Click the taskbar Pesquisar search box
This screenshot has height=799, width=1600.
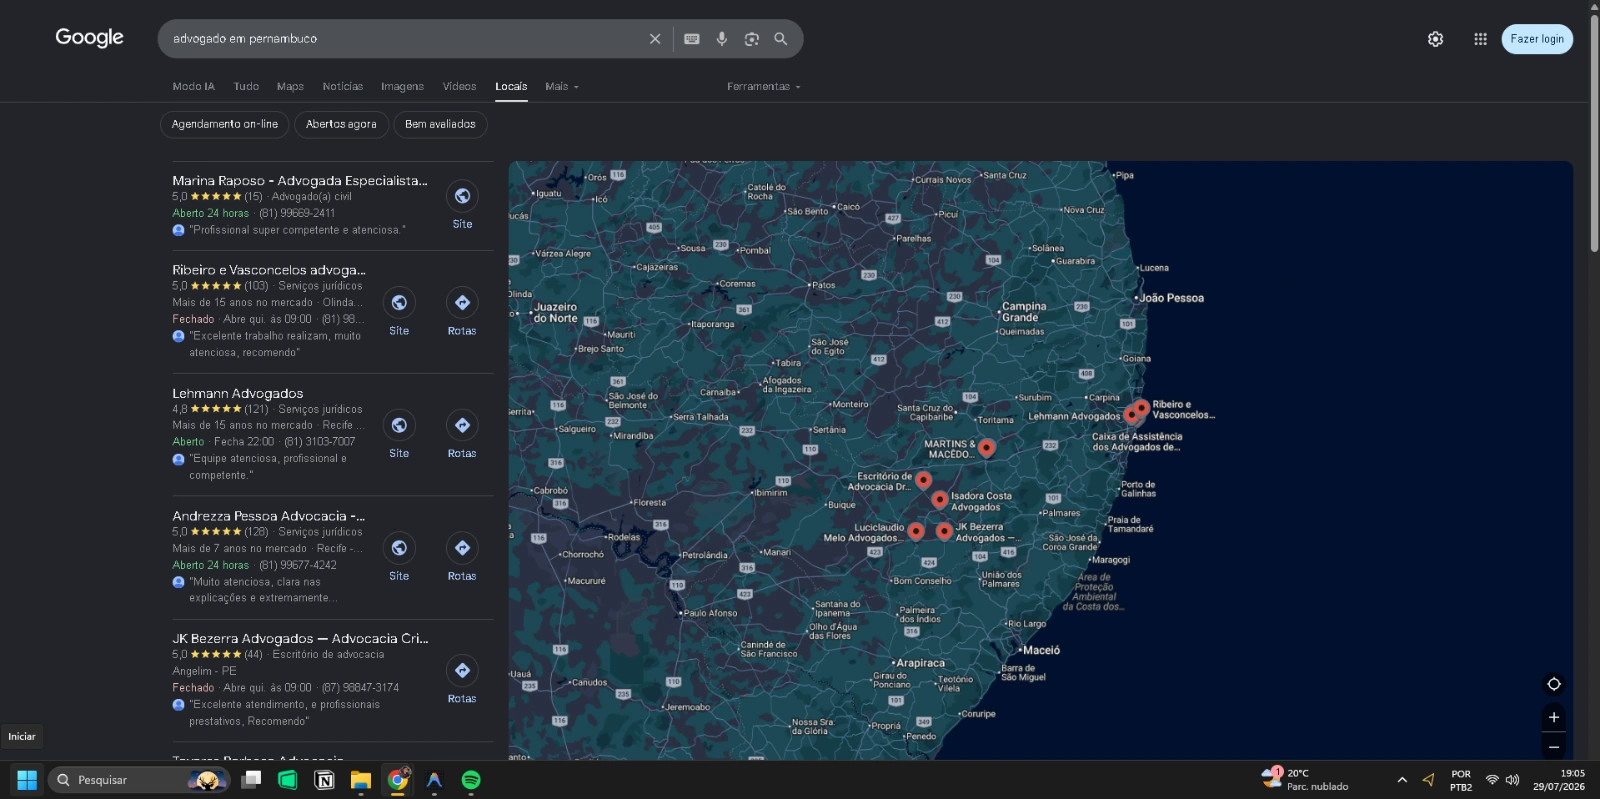point(138,780)
